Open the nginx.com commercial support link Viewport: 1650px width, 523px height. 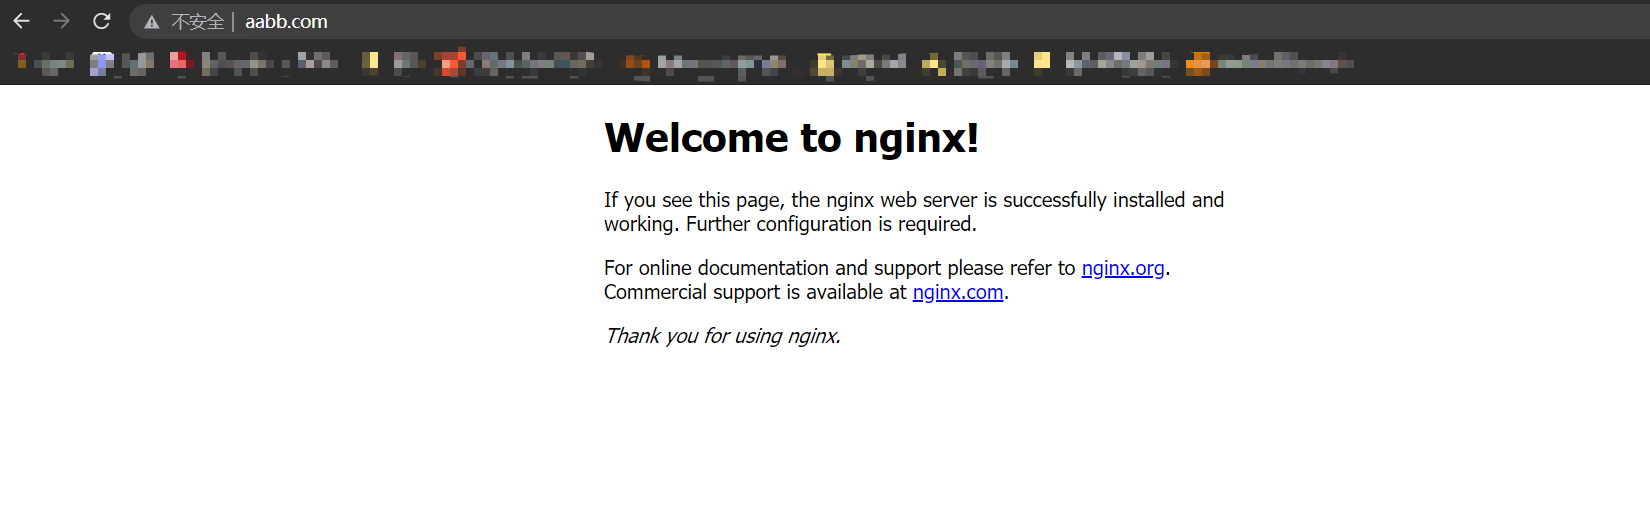[958, 292]
